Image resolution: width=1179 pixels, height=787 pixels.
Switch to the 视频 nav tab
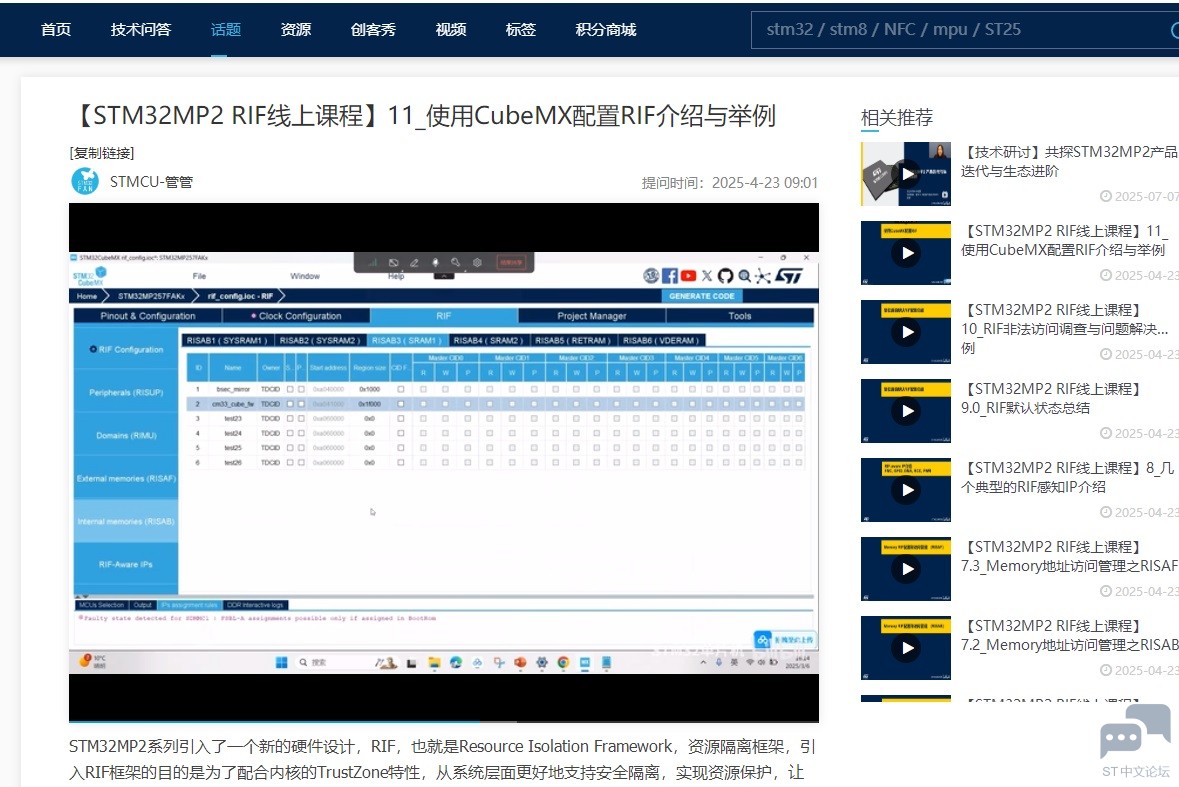(x=451, y=29)
